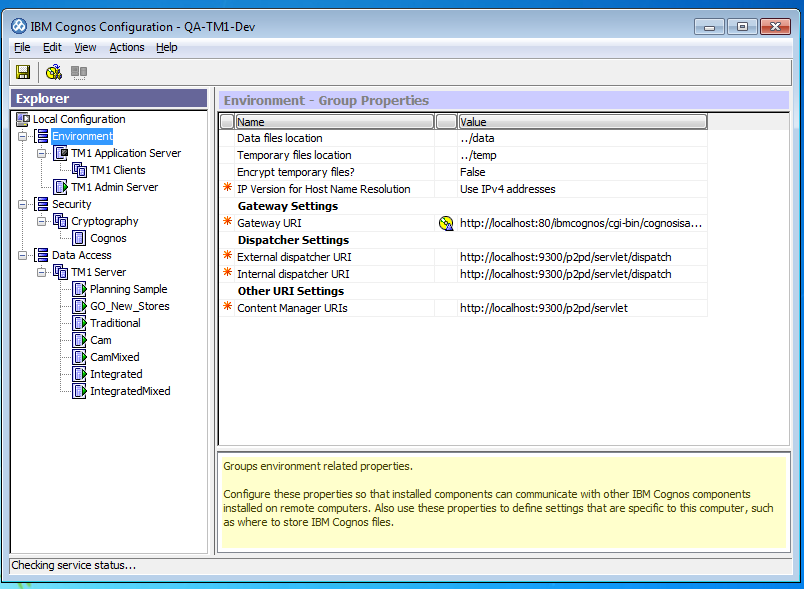The height and width of the screenshot is (589, 804).
Task: Click the Dispatcher Settings group heading
Action: [x=293, y=240]
